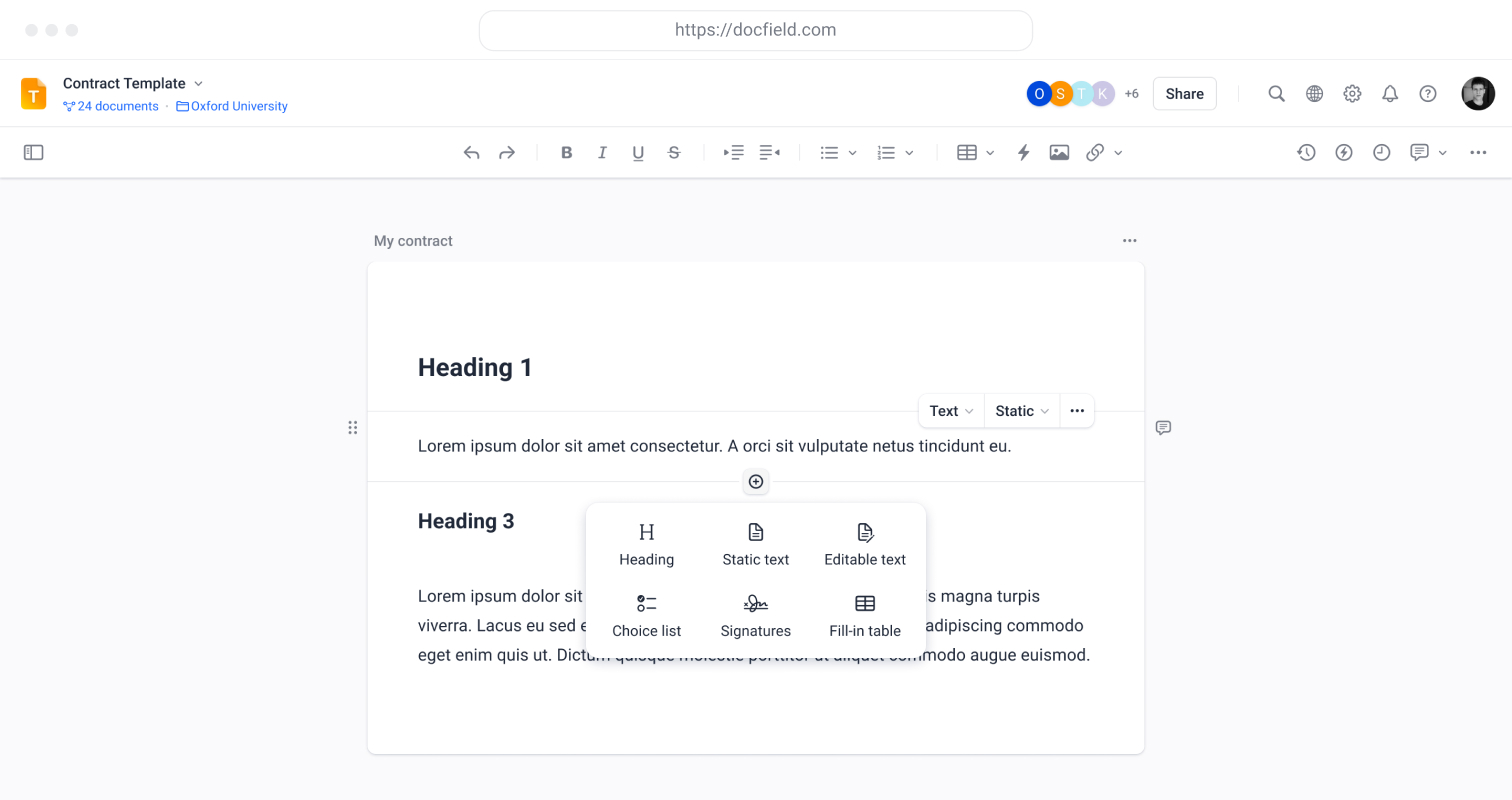
Task: Open the Static field dropdown
Action: tap(1021, 411)
